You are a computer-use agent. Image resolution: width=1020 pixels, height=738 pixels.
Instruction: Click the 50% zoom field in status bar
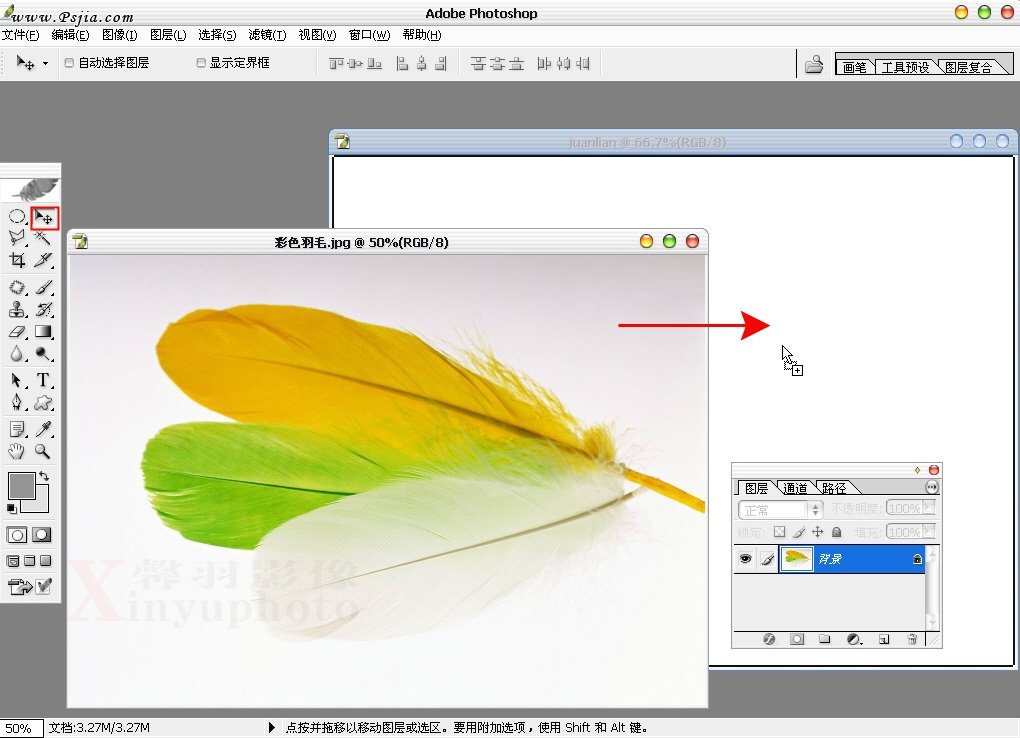[x=21, y=728]
